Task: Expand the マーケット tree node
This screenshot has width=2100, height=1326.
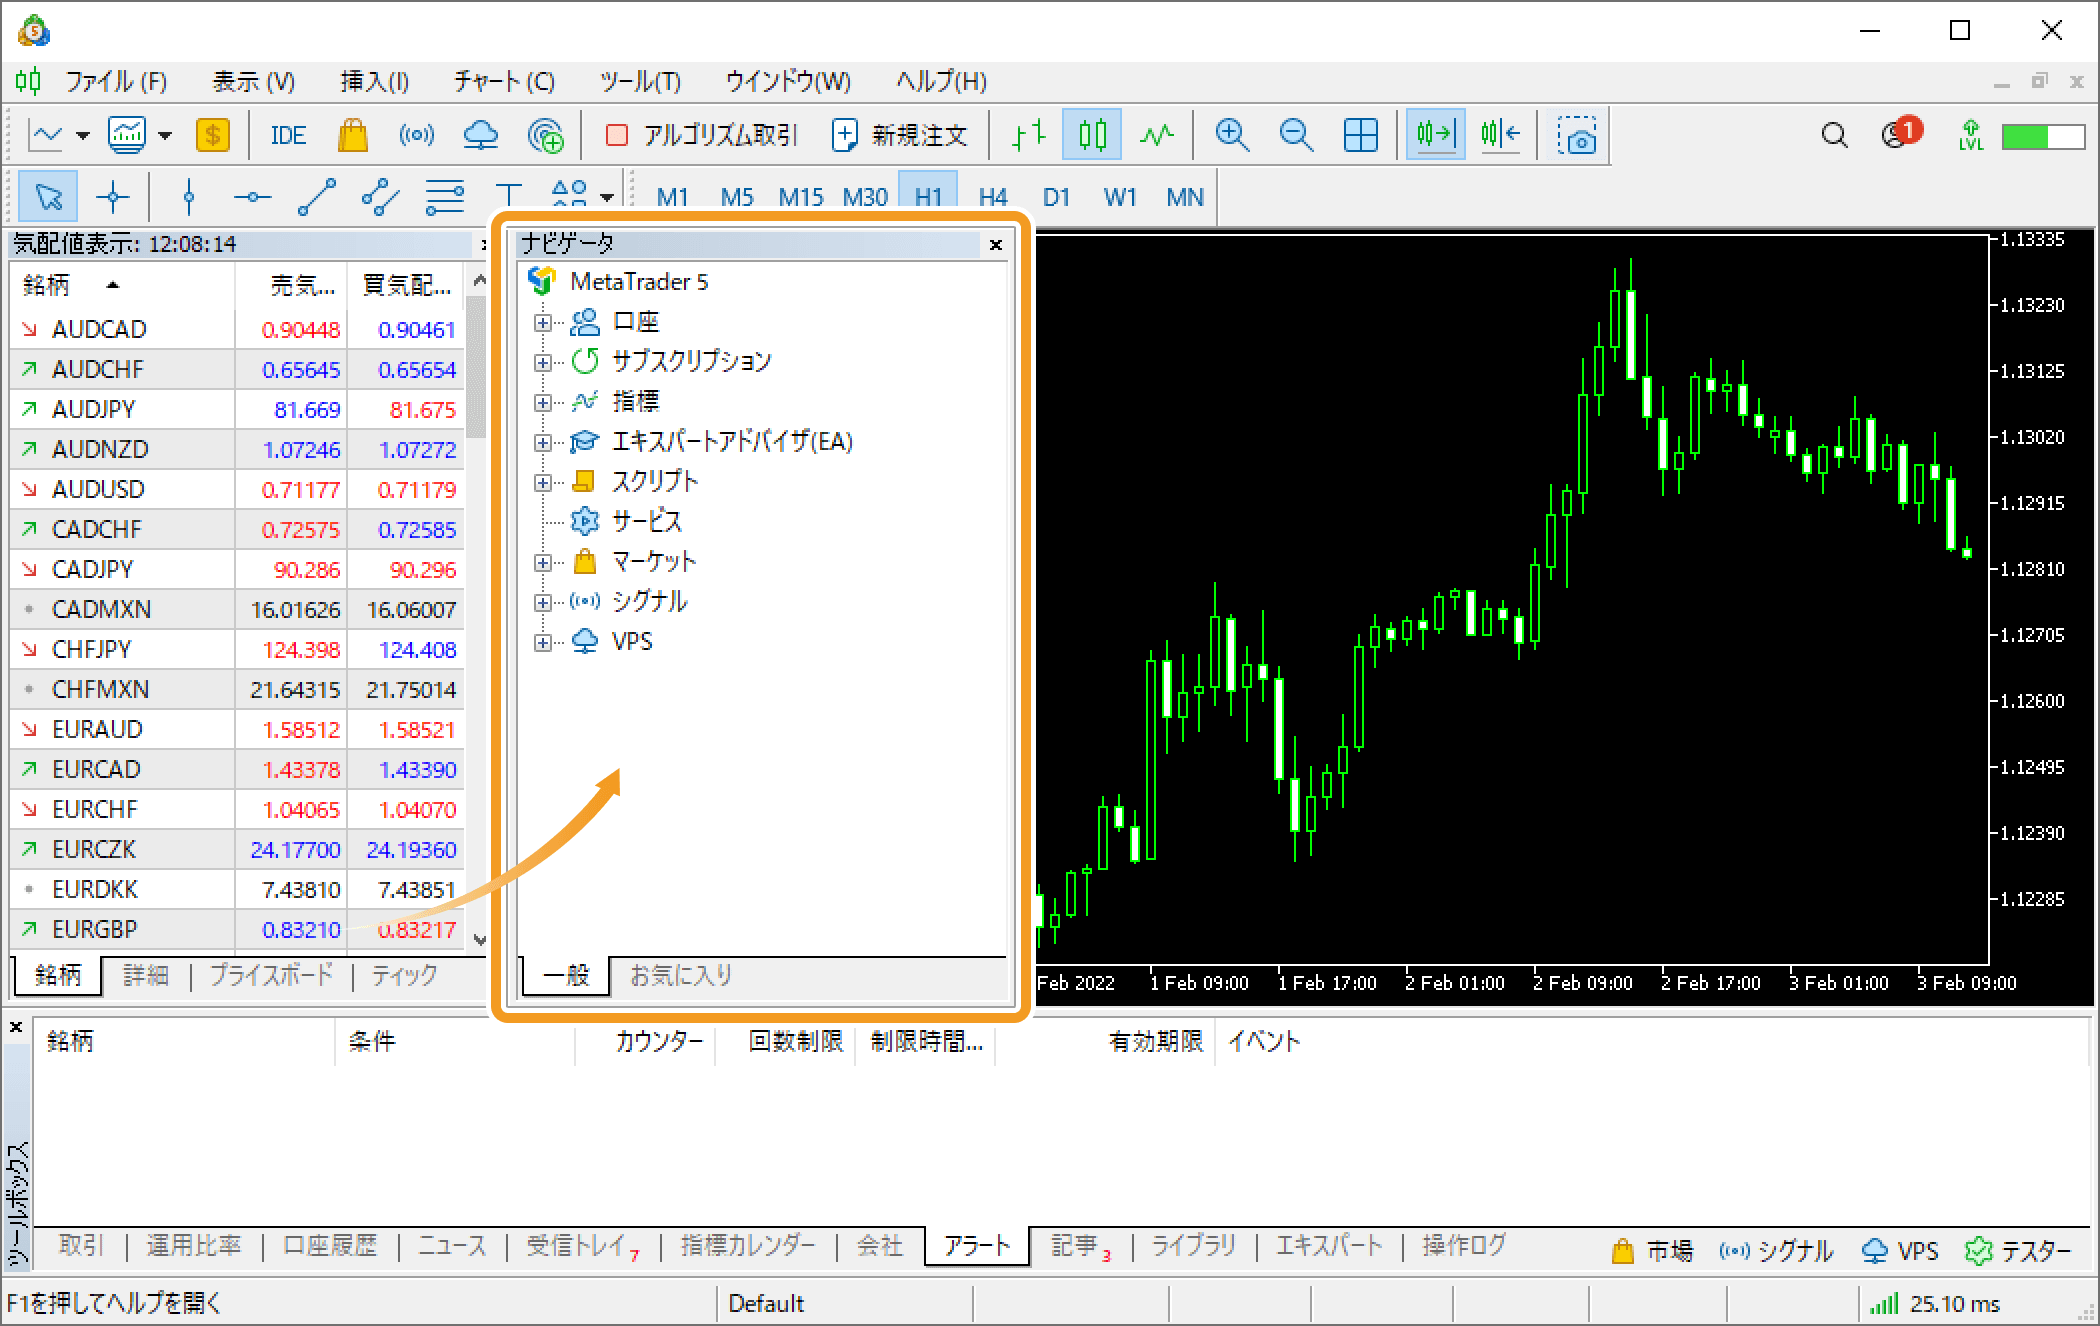Action: point(542,562)
